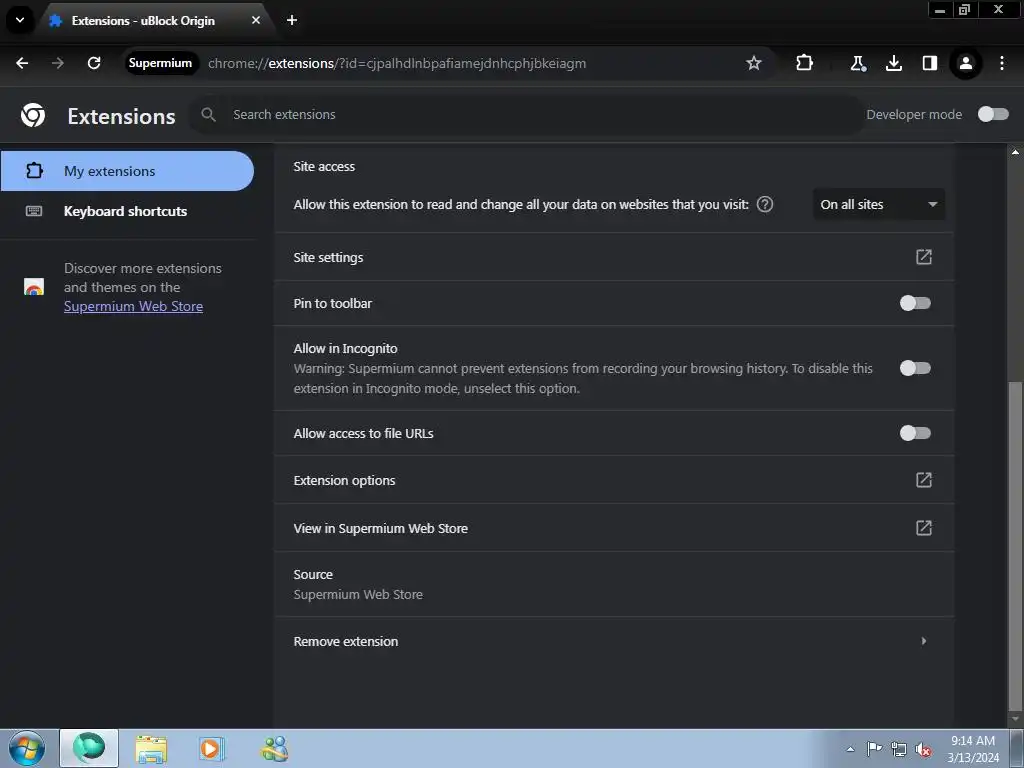
Task: Open a new tab with the plus button
Action: pos(292,20)
